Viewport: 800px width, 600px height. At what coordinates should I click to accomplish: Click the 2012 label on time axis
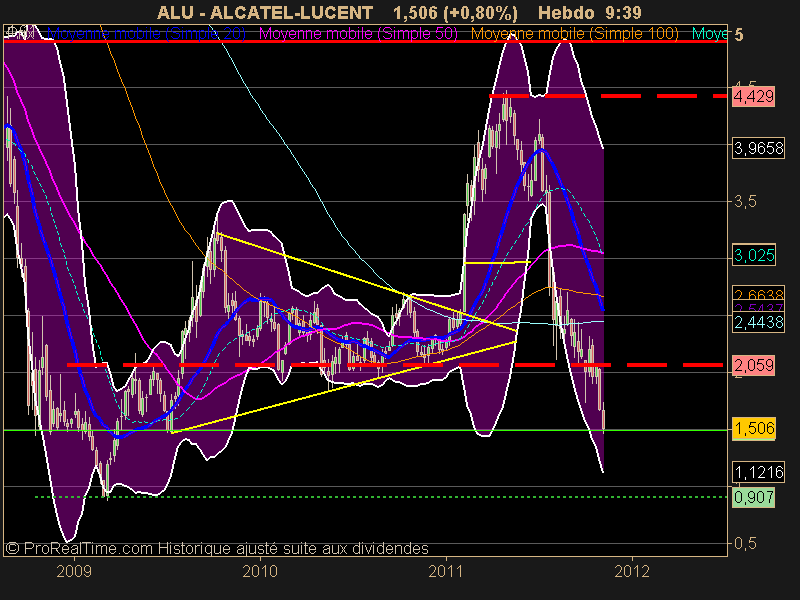point(632,571)
